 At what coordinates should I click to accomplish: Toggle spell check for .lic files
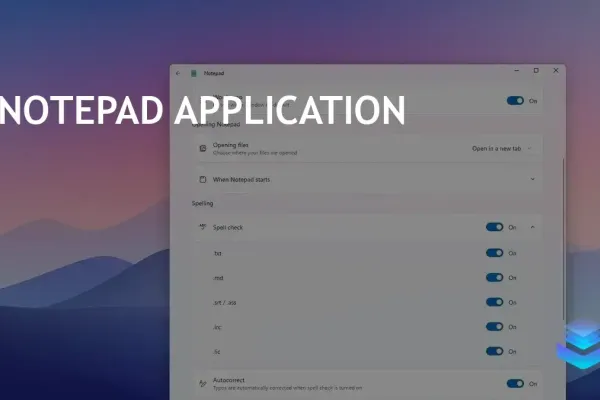[494, 351]
